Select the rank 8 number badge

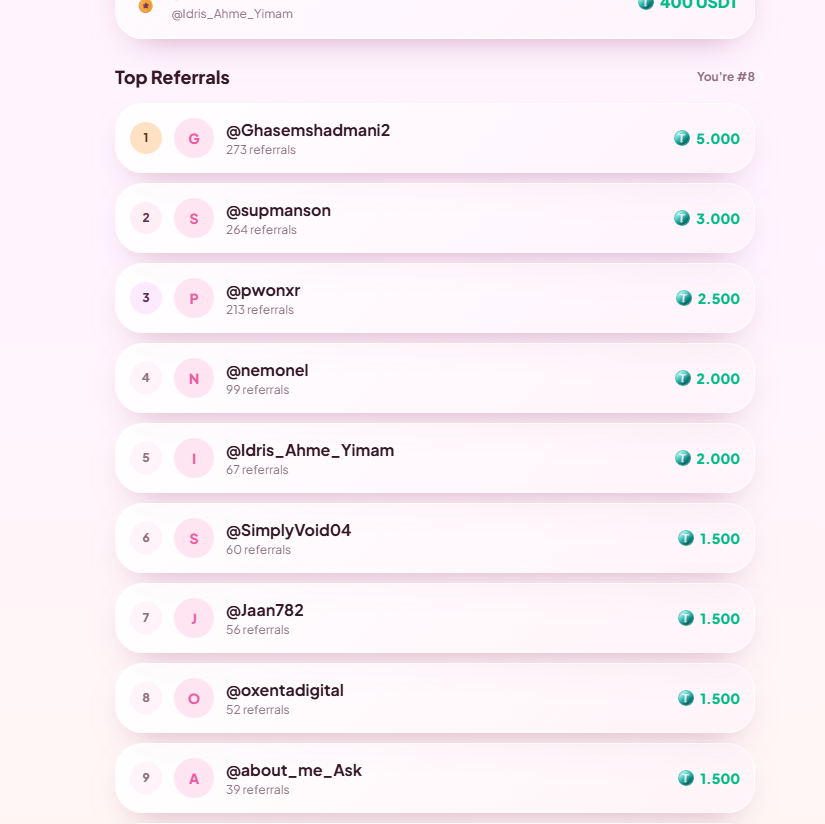[x=146, y=698]
